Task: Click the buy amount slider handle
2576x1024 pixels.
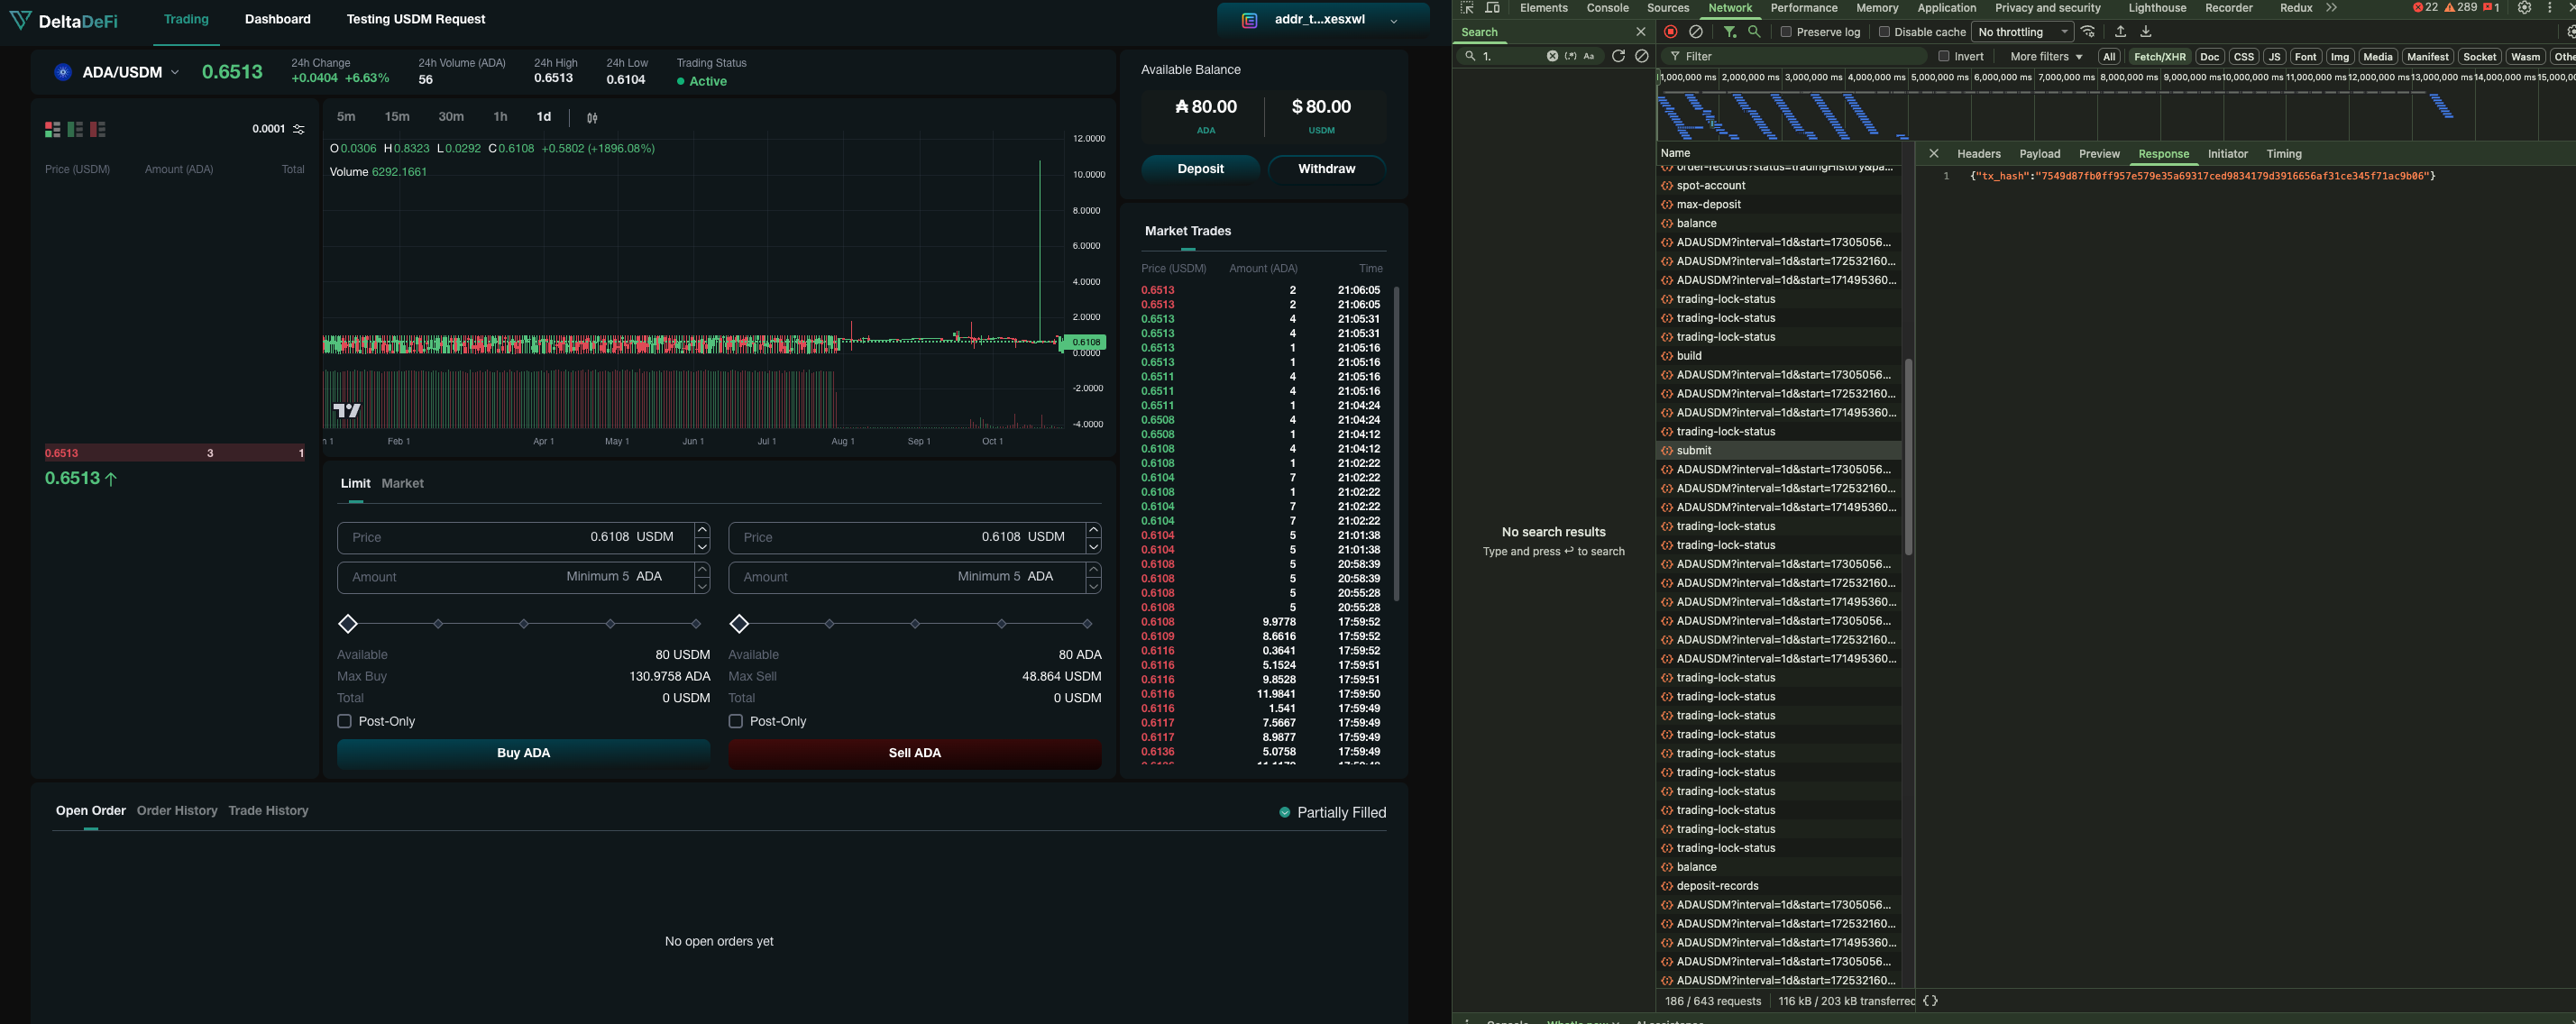Action: [x=348, y=624]
